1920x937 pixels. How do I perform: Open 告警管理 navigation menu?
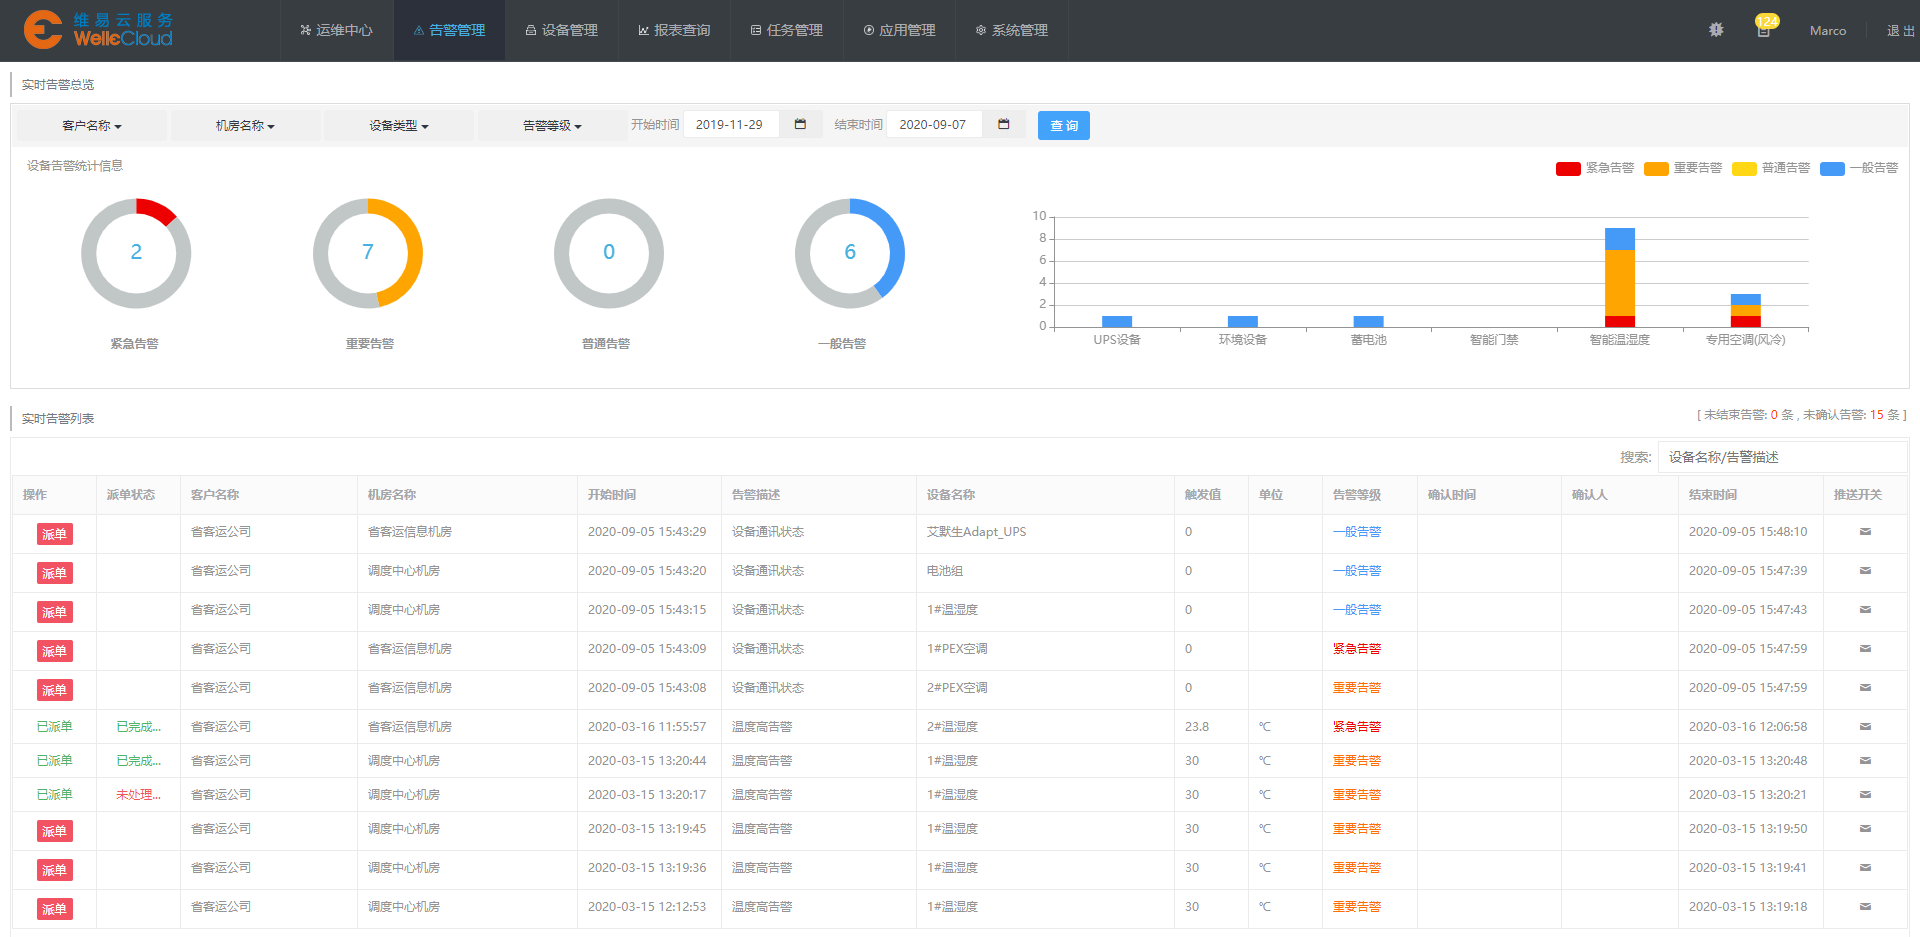[449, 30]
